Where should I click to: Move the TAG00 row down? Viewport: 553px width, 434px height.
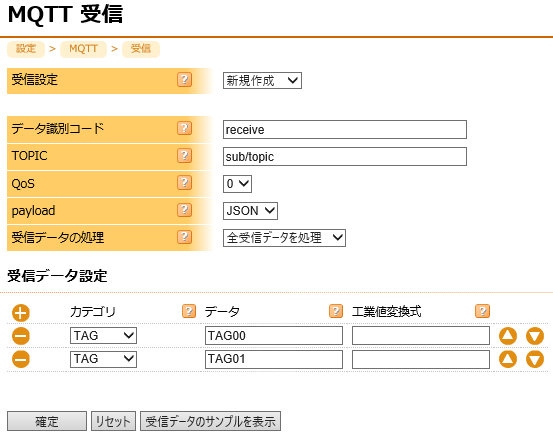tap(535, 336)
